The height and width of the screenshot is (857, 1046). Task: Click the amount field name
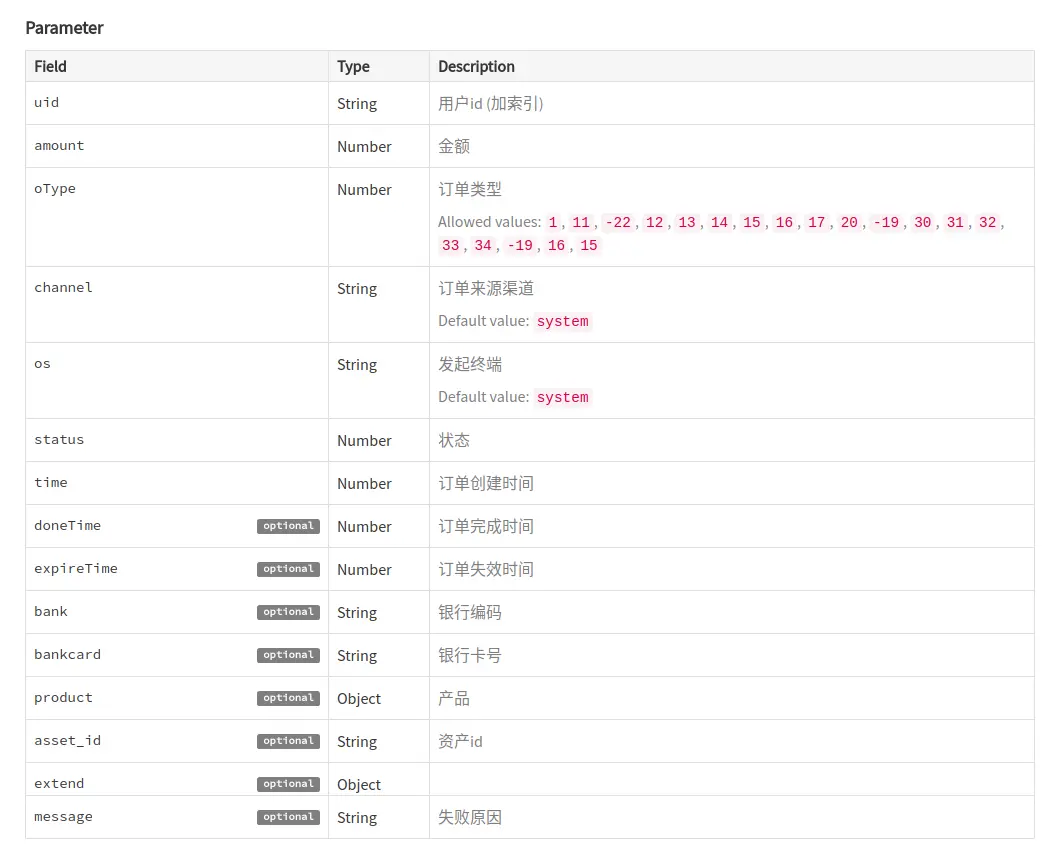59,146
